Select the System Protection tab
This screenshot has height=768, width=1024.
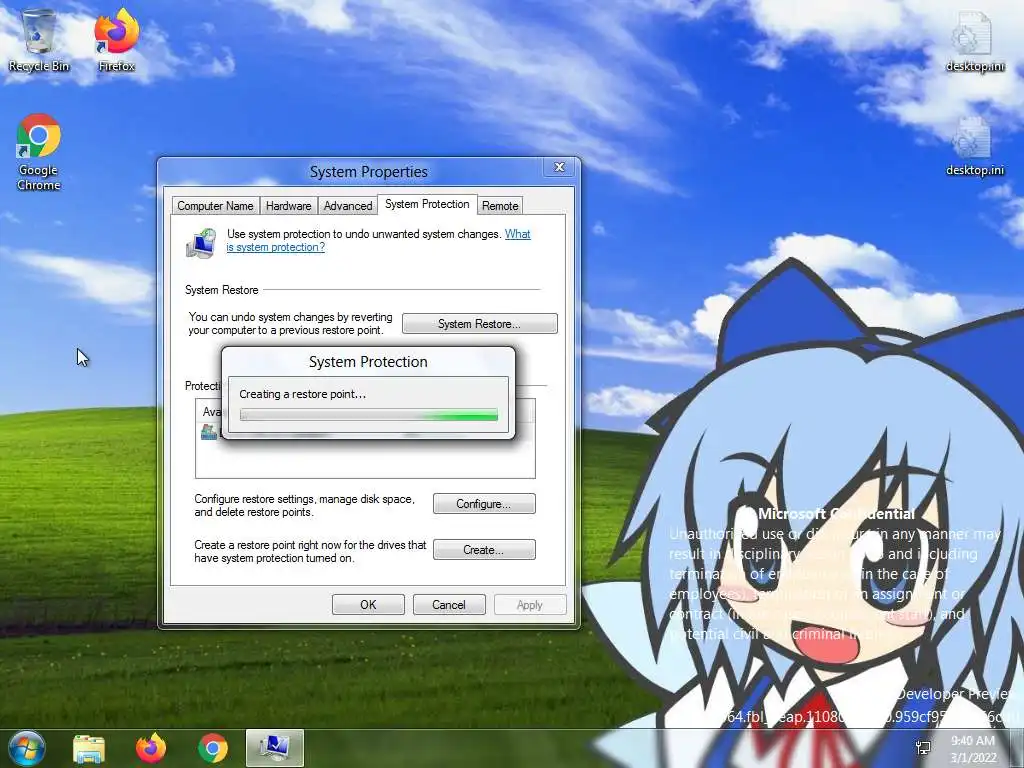point(427,204)
